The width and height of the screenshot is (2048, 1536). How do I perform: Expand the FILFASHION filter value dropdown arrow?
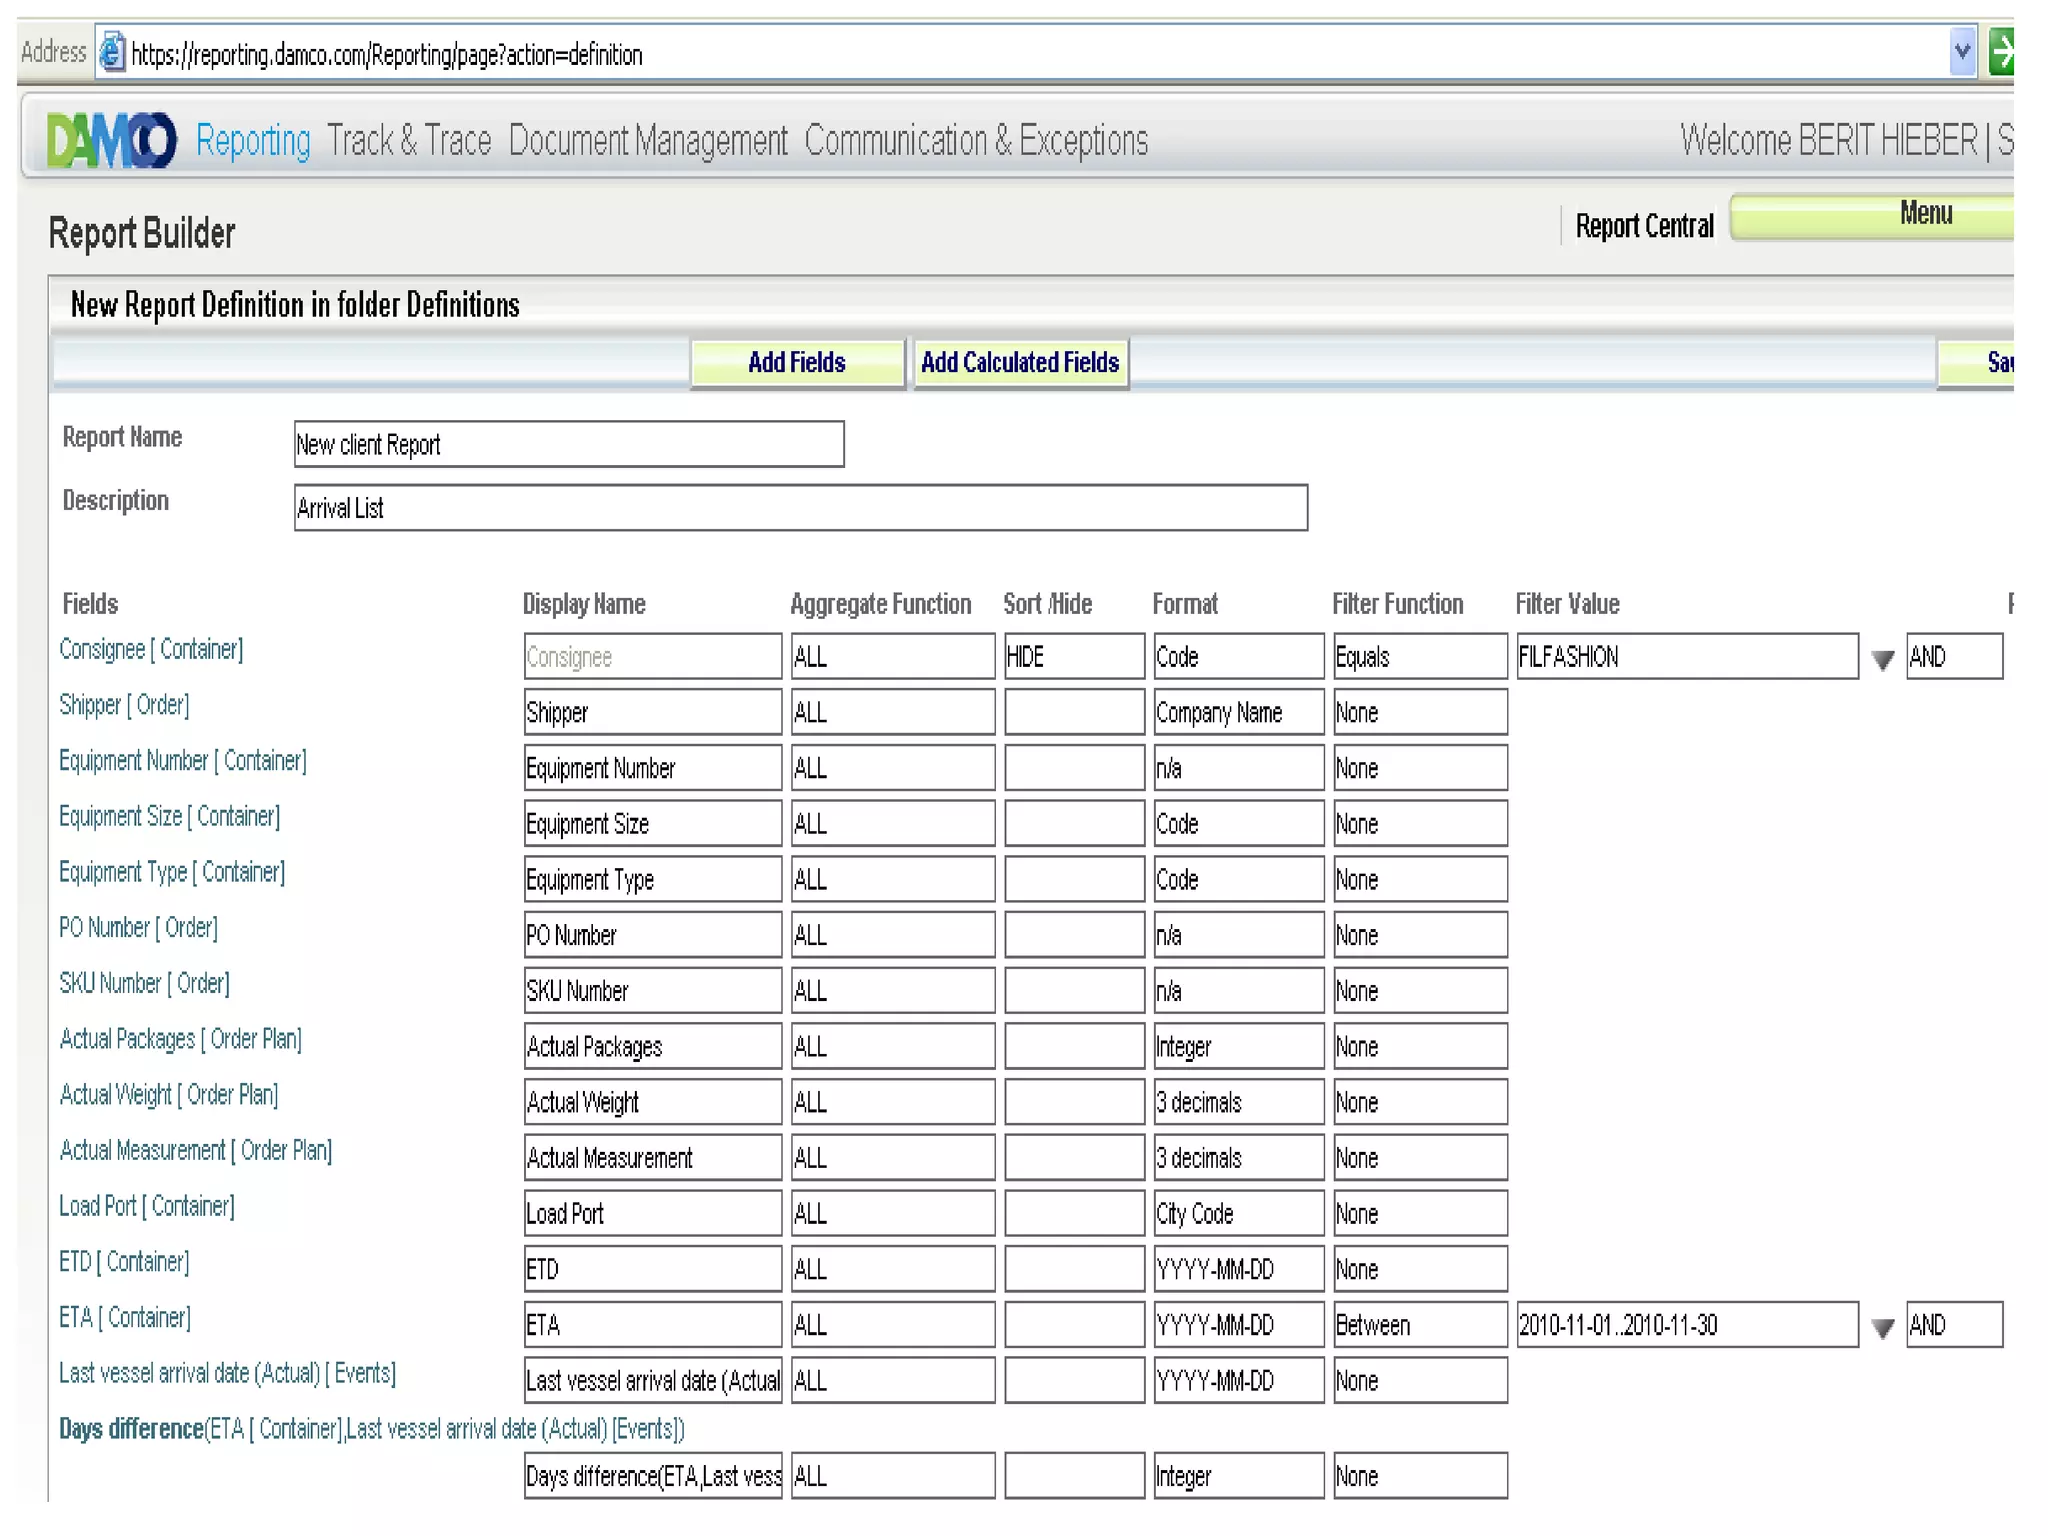[x=1882, y=660]
